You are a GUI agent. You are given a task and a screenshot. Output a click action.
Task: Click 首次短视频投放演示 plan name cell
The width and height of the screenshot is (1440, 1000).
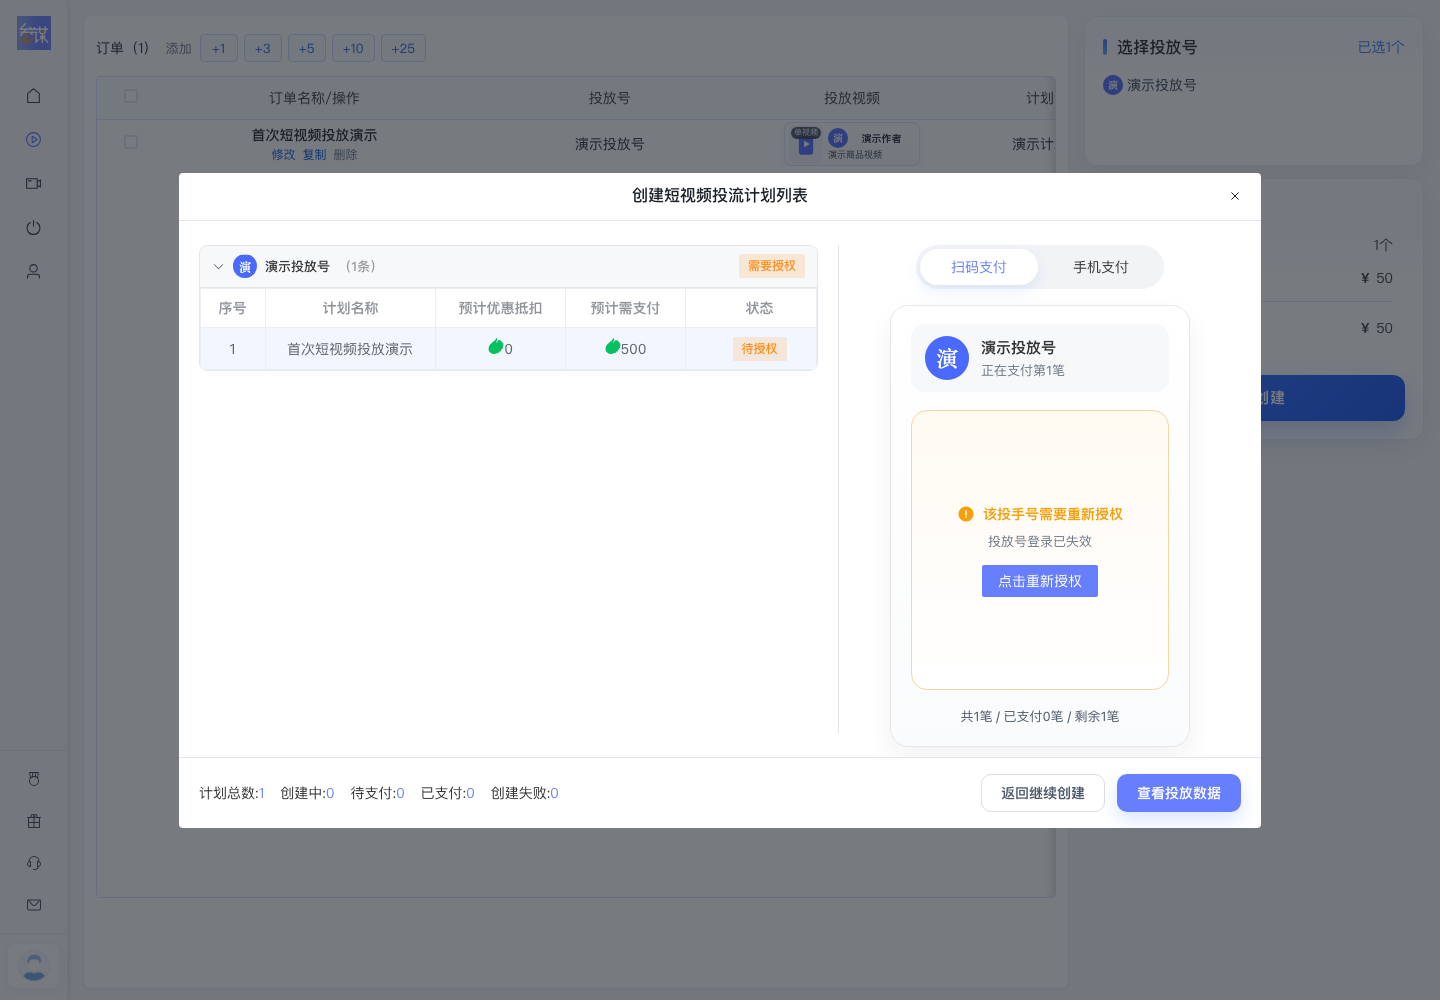pyautogui.click(x=350, y=349)
